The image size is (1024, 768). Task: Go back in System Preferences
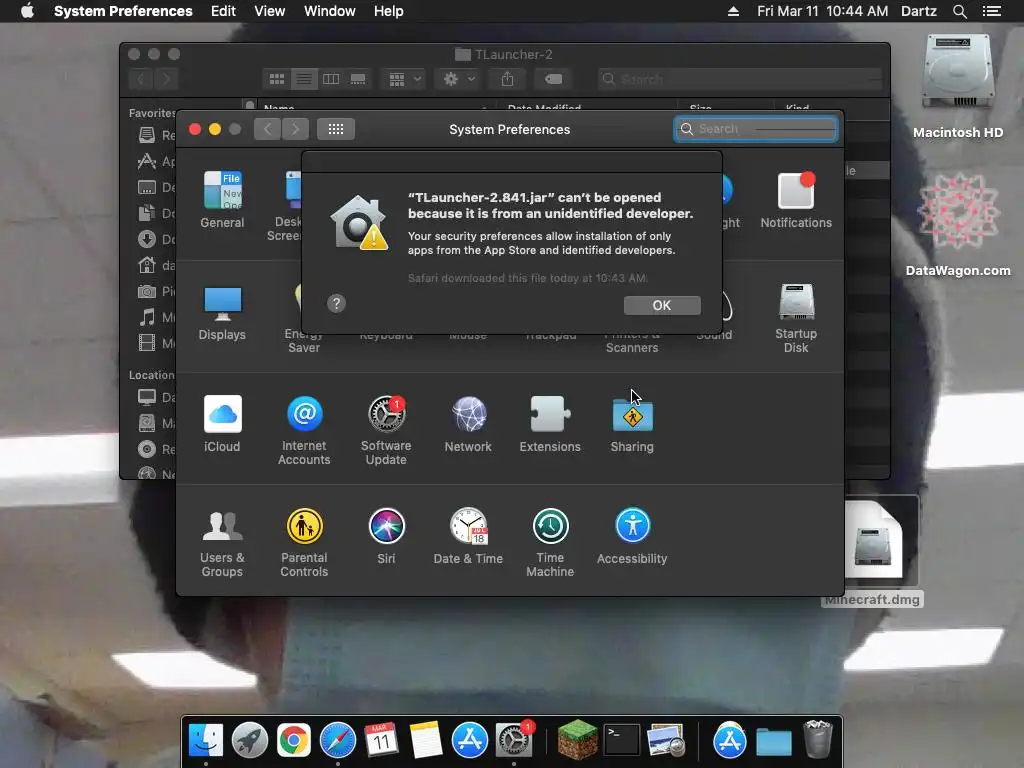268,129
